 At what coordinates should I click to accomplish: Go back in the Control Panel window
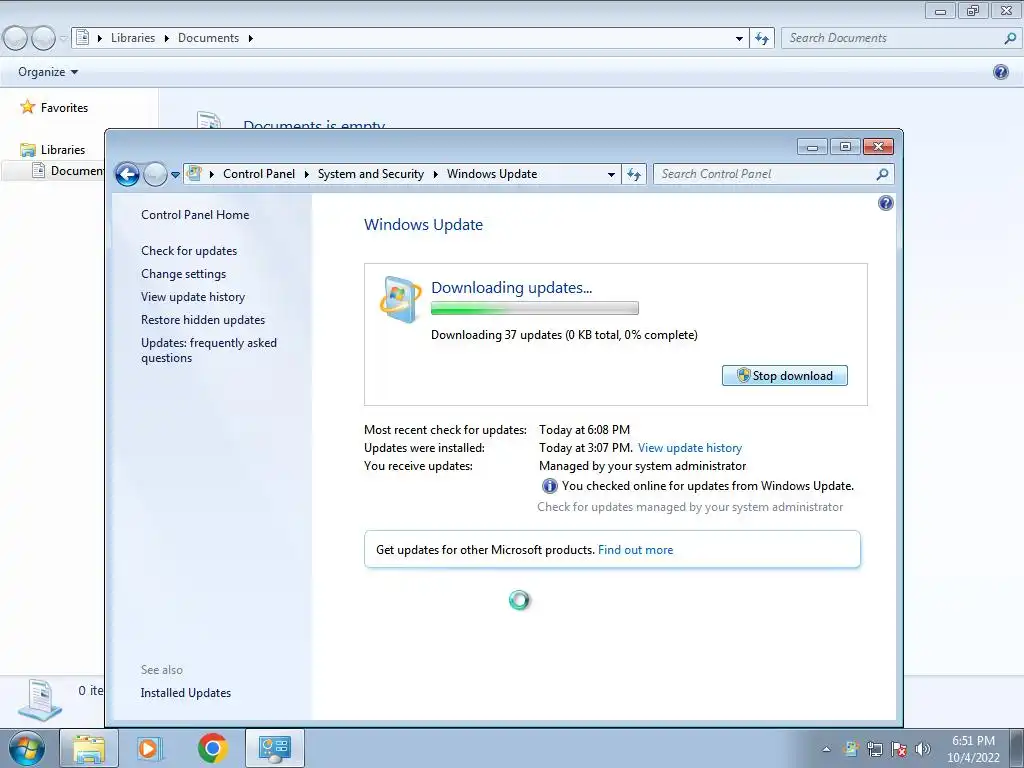coord(127,174)
